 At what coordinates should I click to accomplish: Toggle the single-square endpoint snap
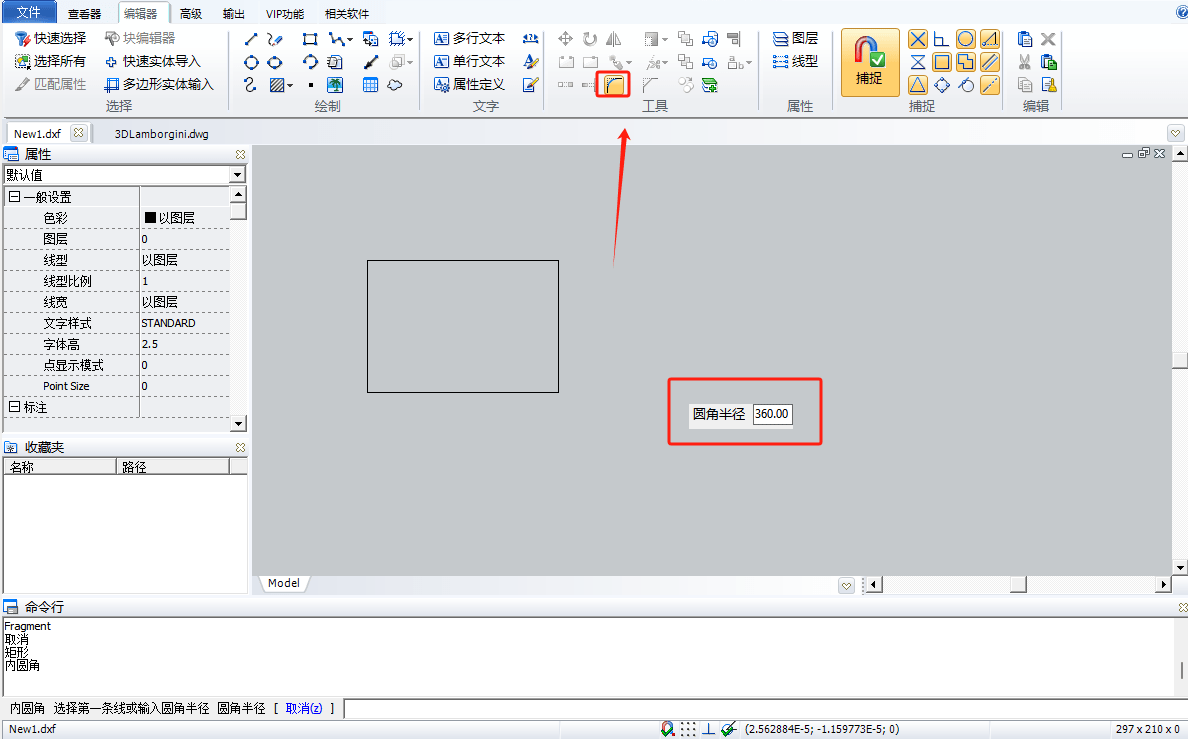tap(942, 62)
